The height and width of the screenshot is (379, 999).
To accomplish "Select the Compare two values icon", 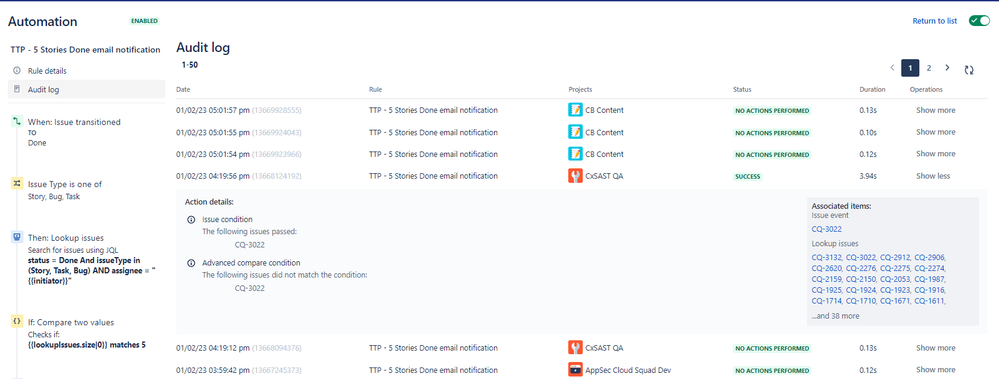I will click(x=17, y=322).
